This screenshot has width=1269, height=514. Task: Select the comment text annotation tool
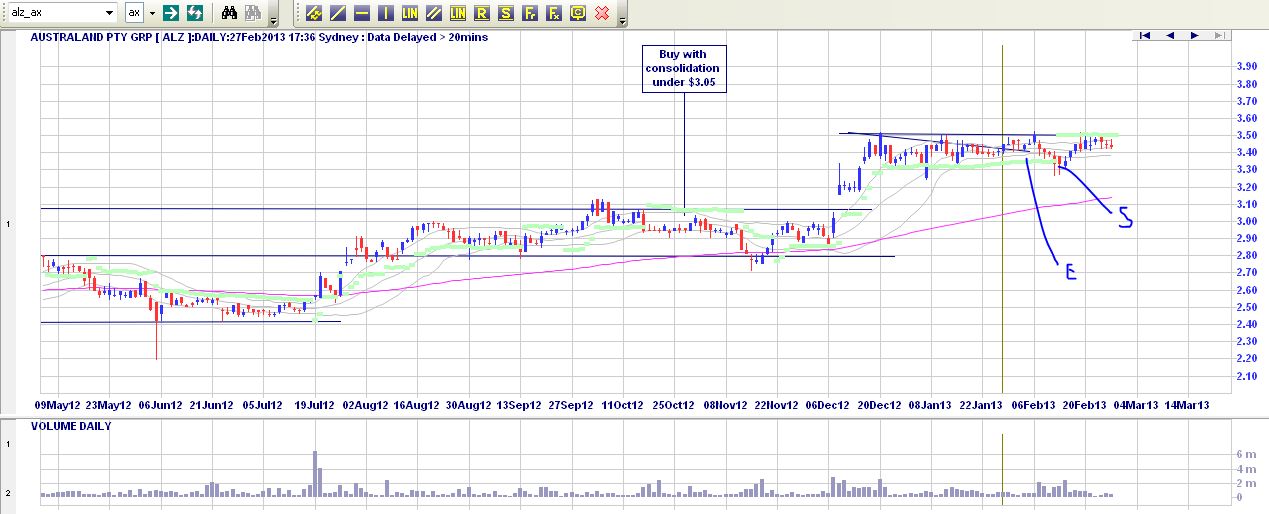click(578, 13)
